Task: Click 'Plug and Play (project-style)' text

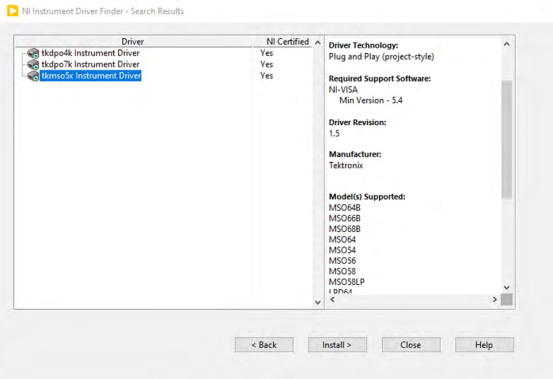Action: (381, 57)
